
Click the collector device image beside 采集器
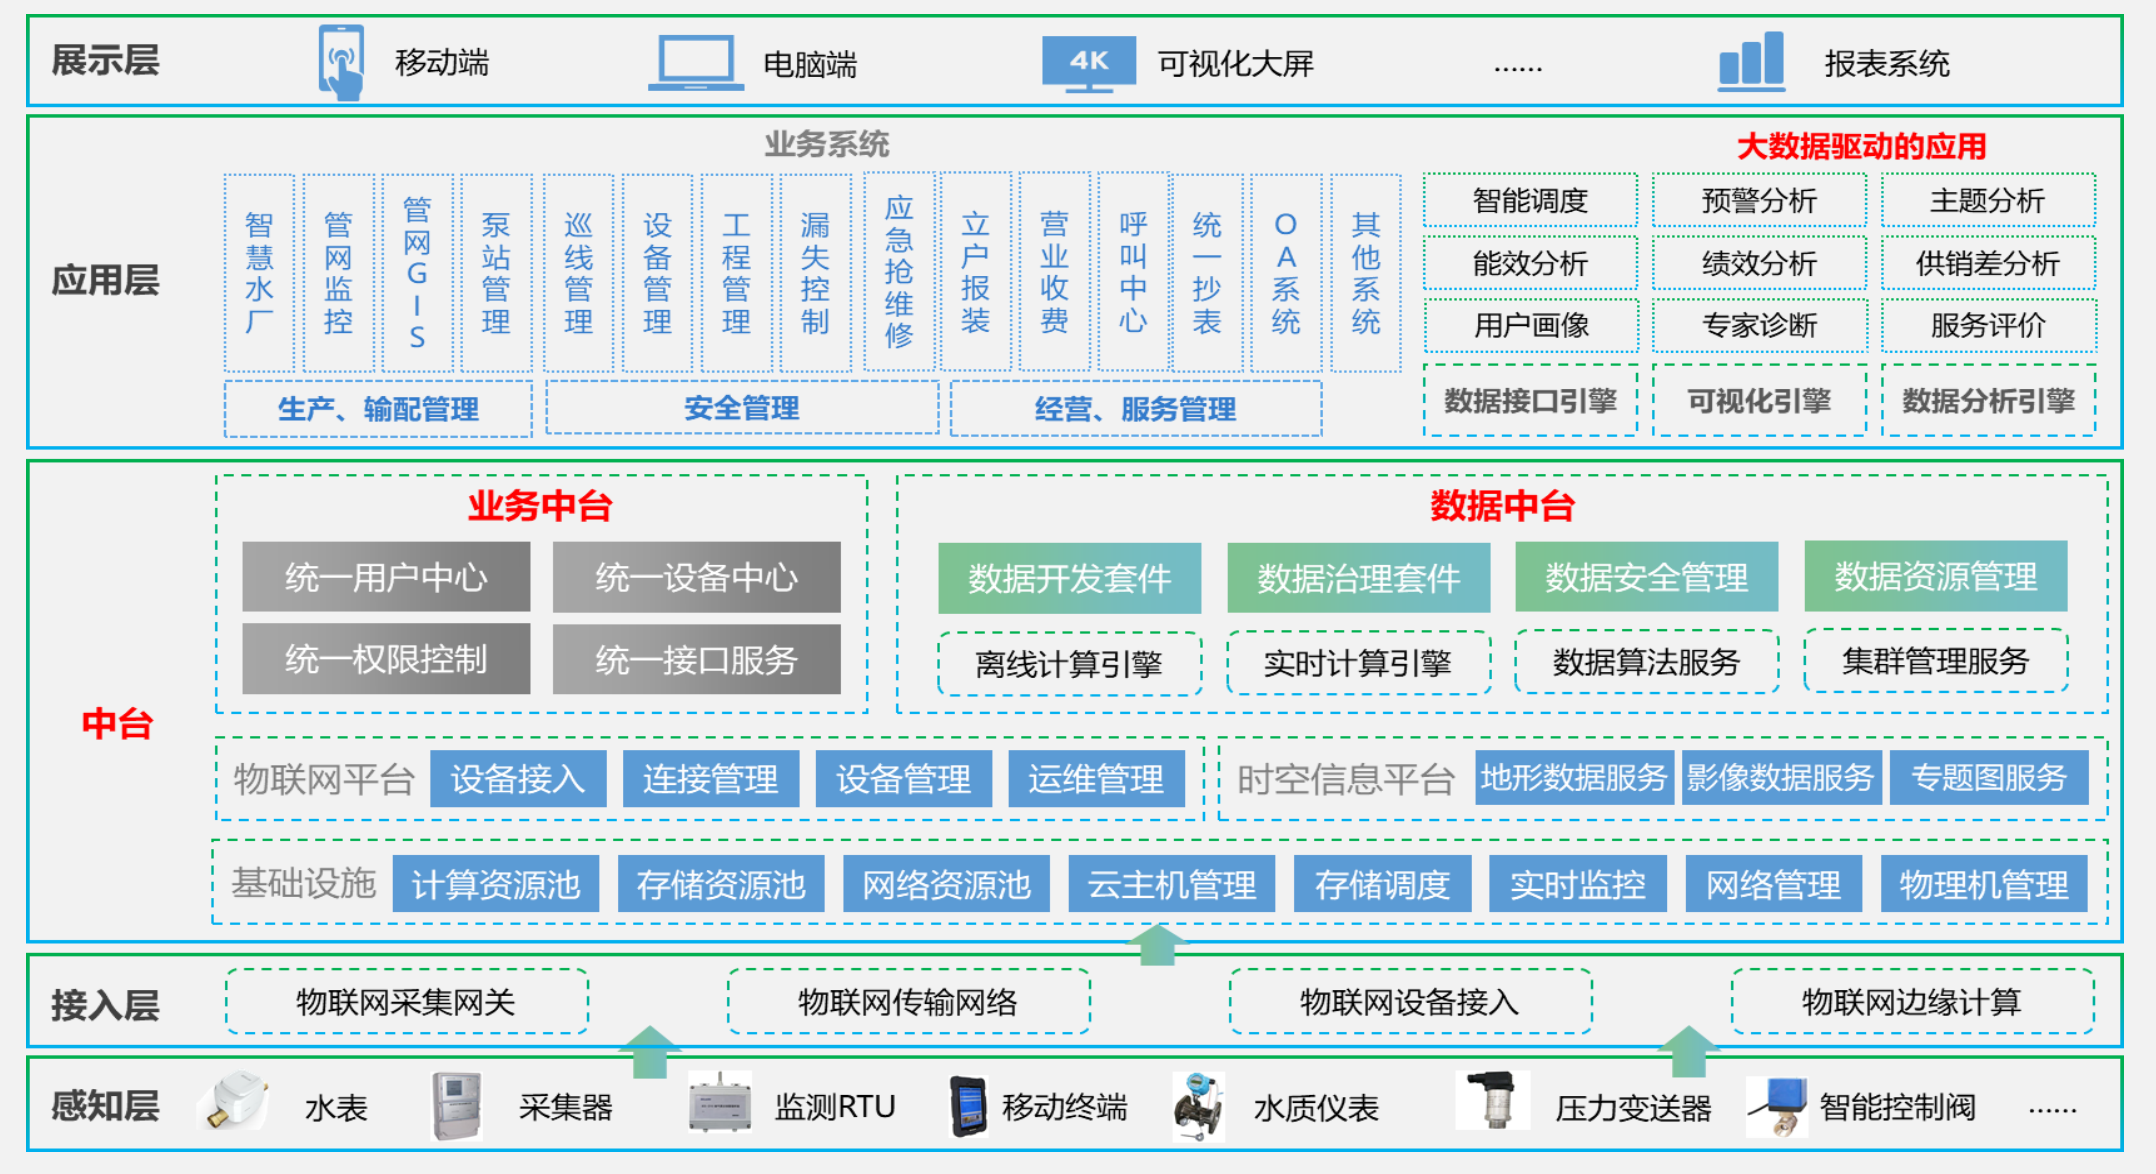tap(456, 1105)
